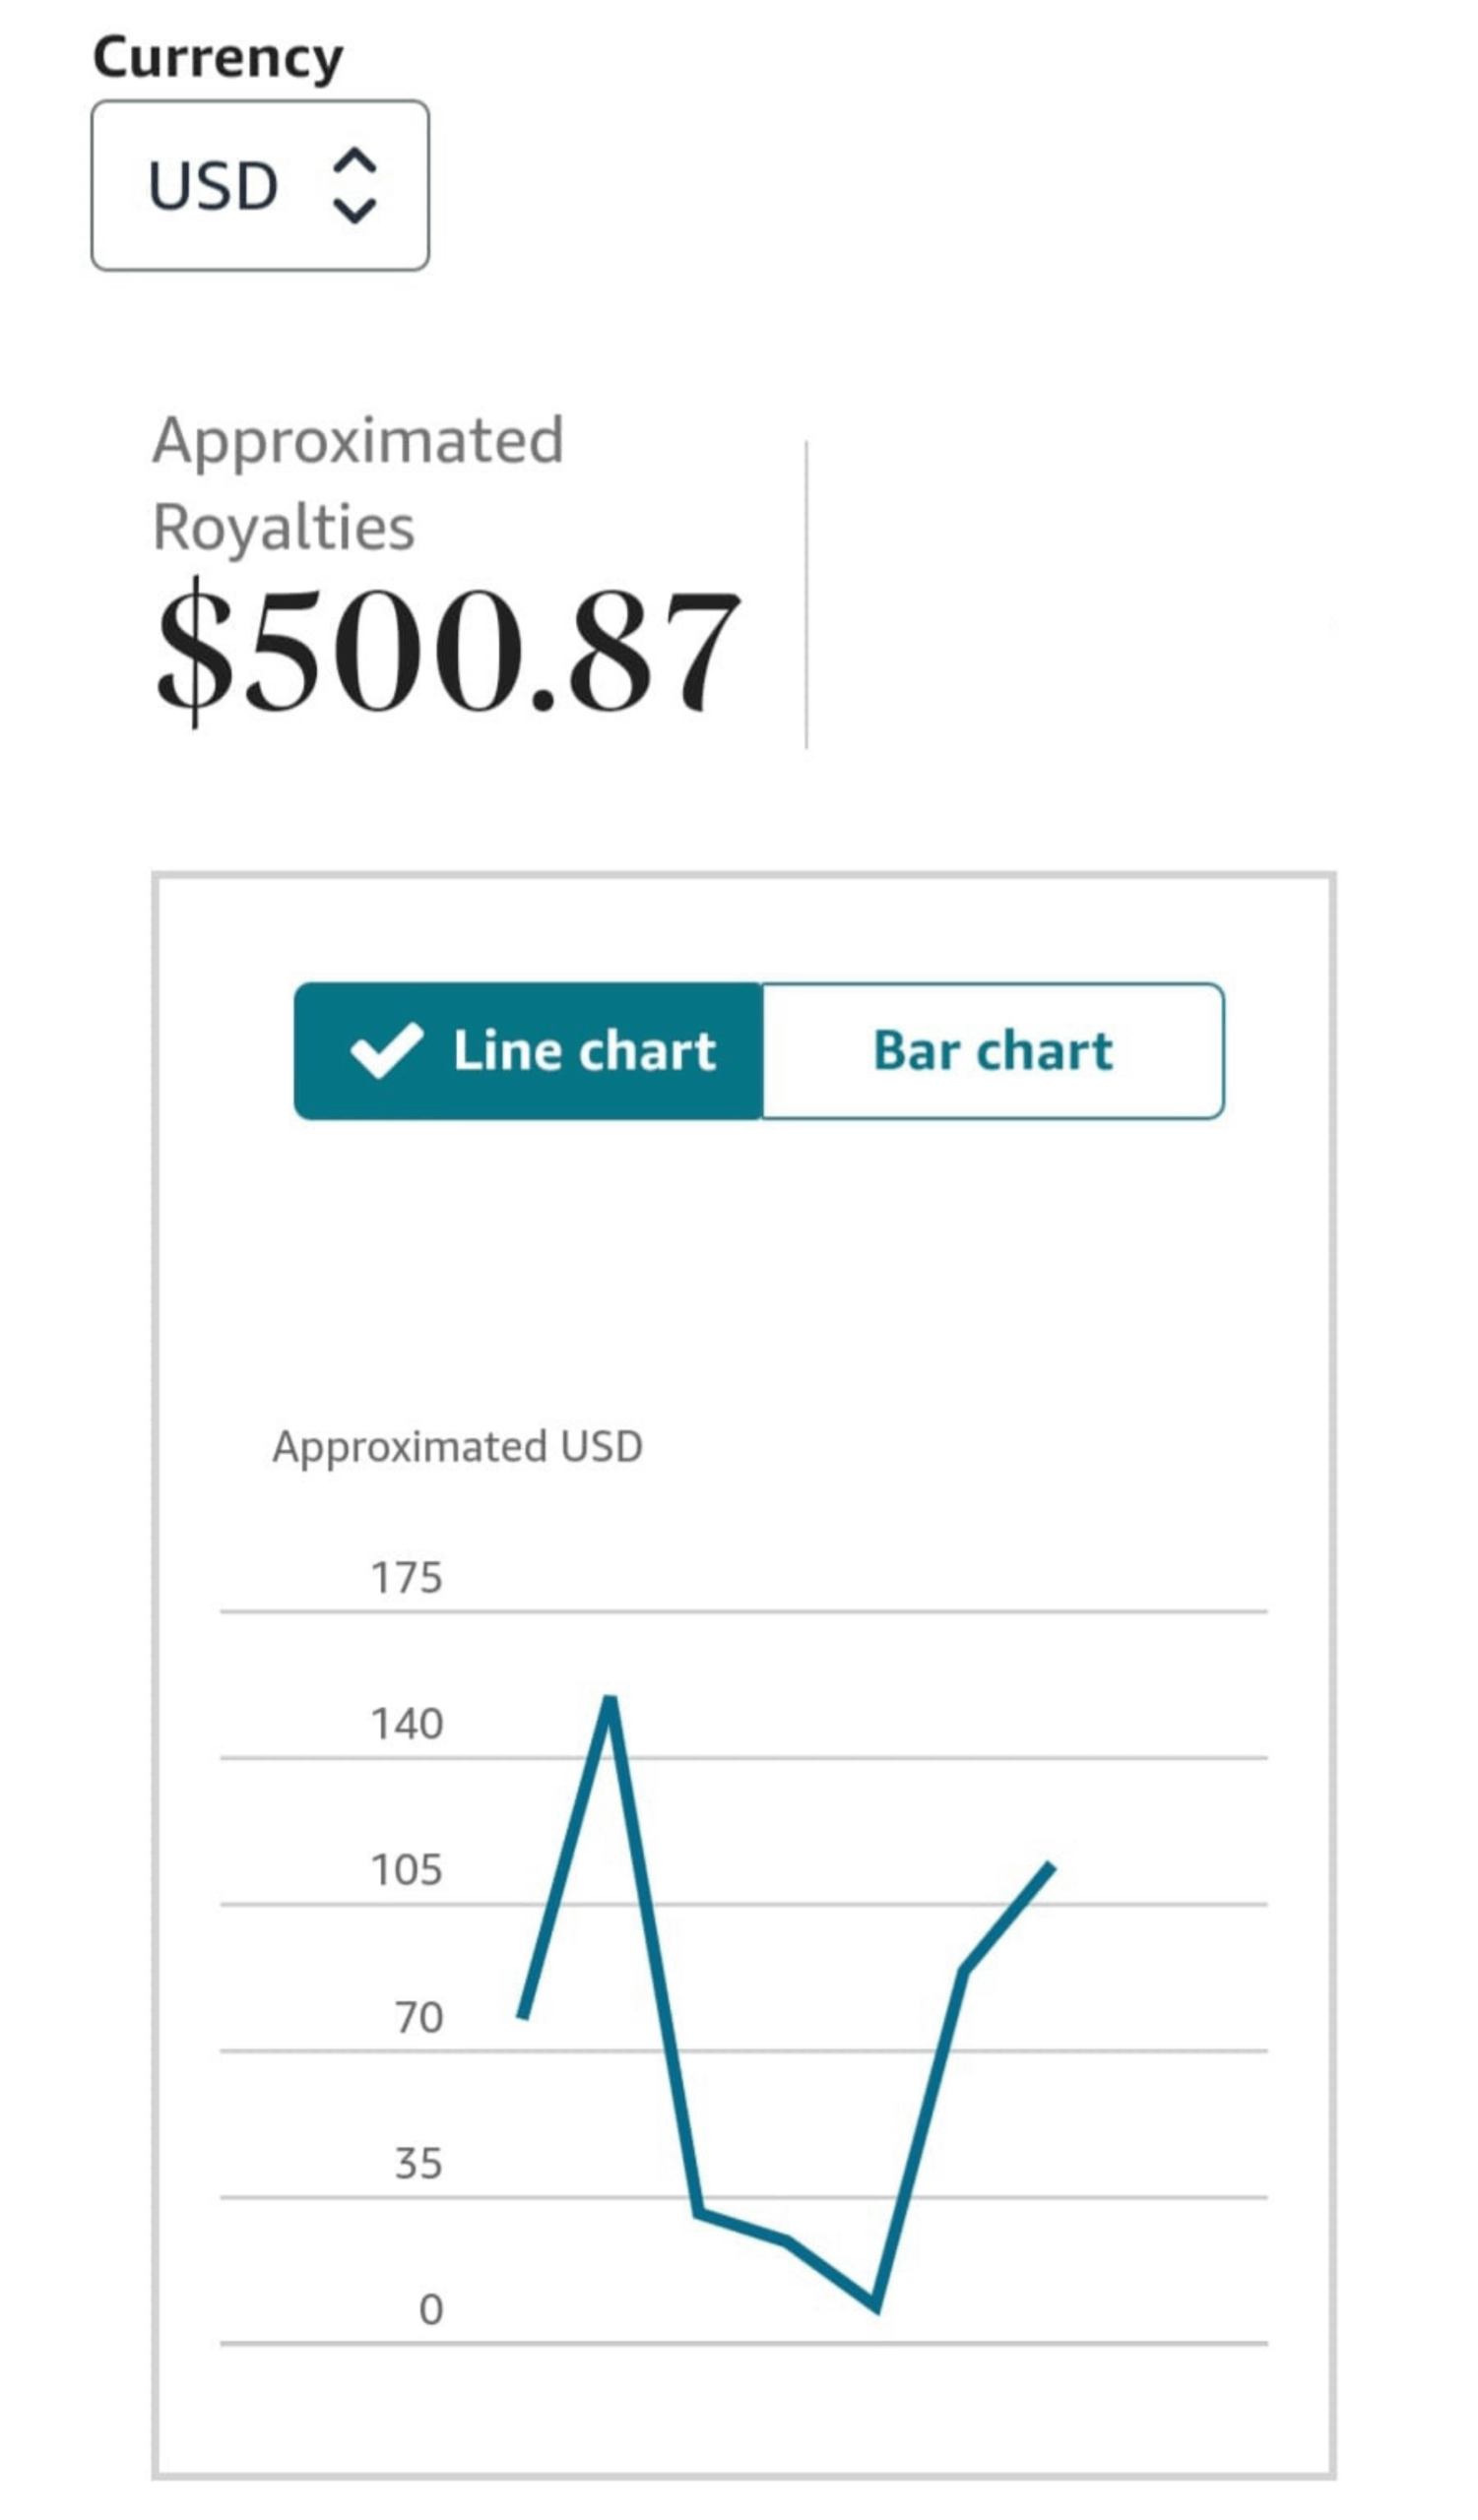Click the 105 y-axis label
1478x2520 pixels.
(x=406, y=1870)
